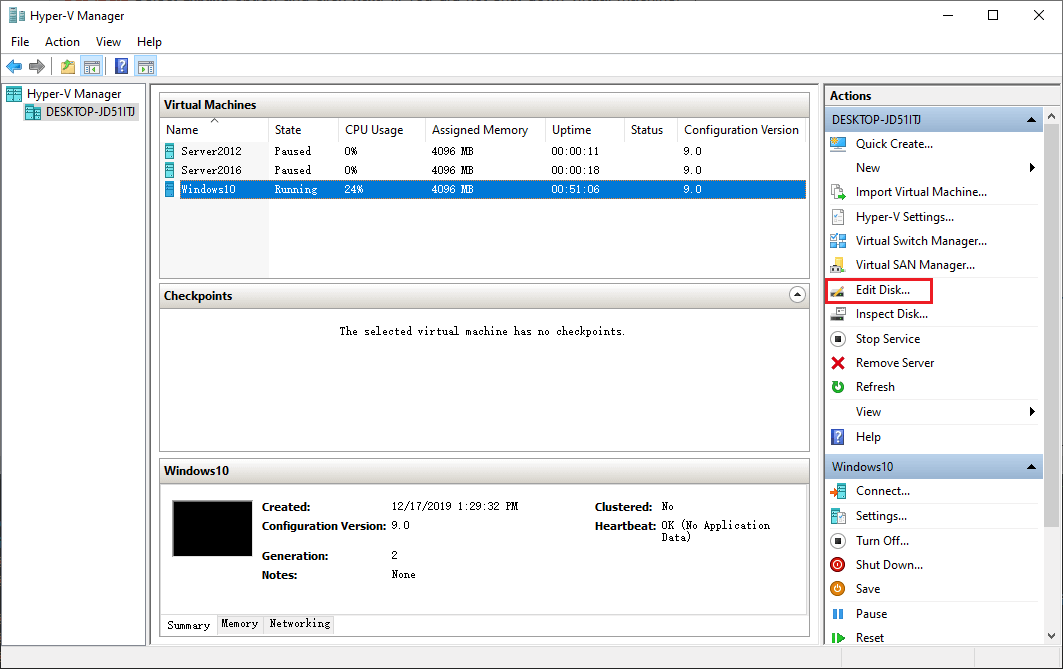Click Edit Disk... action
The image size is (1063, 669).
(x=882, y=290)
